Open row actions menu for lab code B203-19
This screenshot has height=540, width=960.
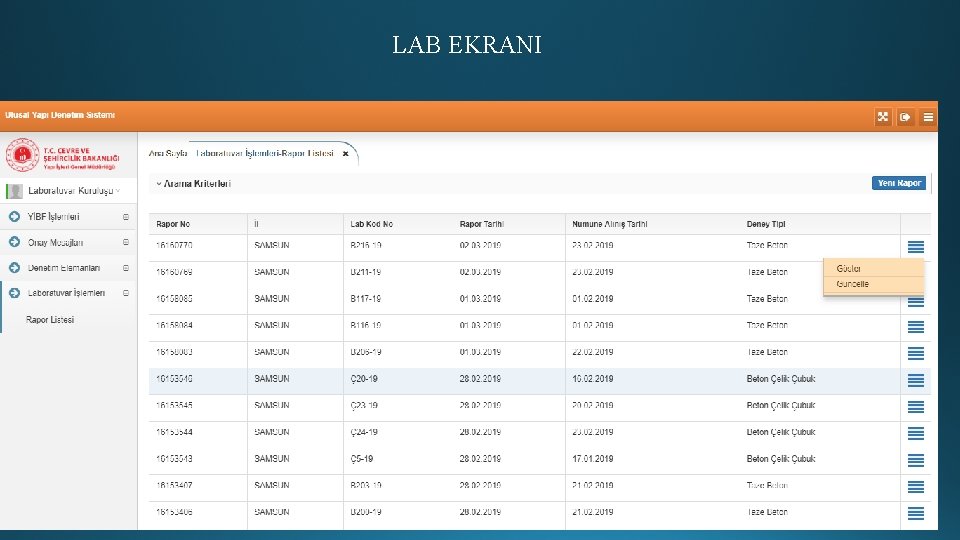coord(916,487)
